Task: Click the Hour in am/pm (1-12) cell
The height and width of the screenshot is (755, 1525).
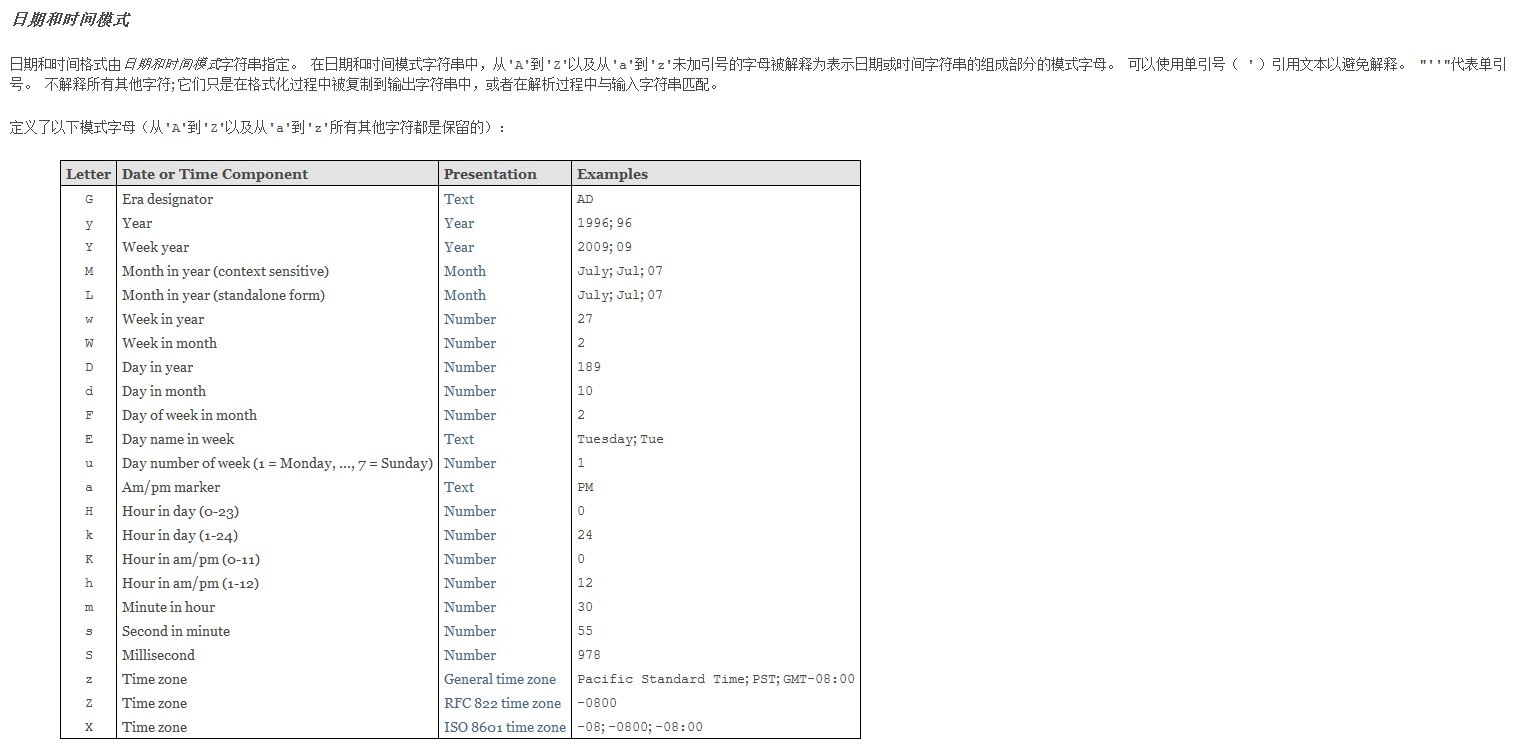Action: (190, 583)
